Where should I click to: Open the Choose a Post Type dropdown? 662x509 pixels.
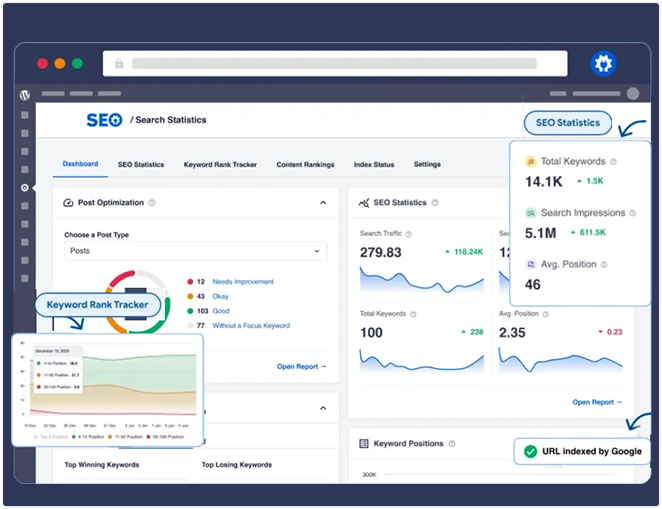click(195, 251)
